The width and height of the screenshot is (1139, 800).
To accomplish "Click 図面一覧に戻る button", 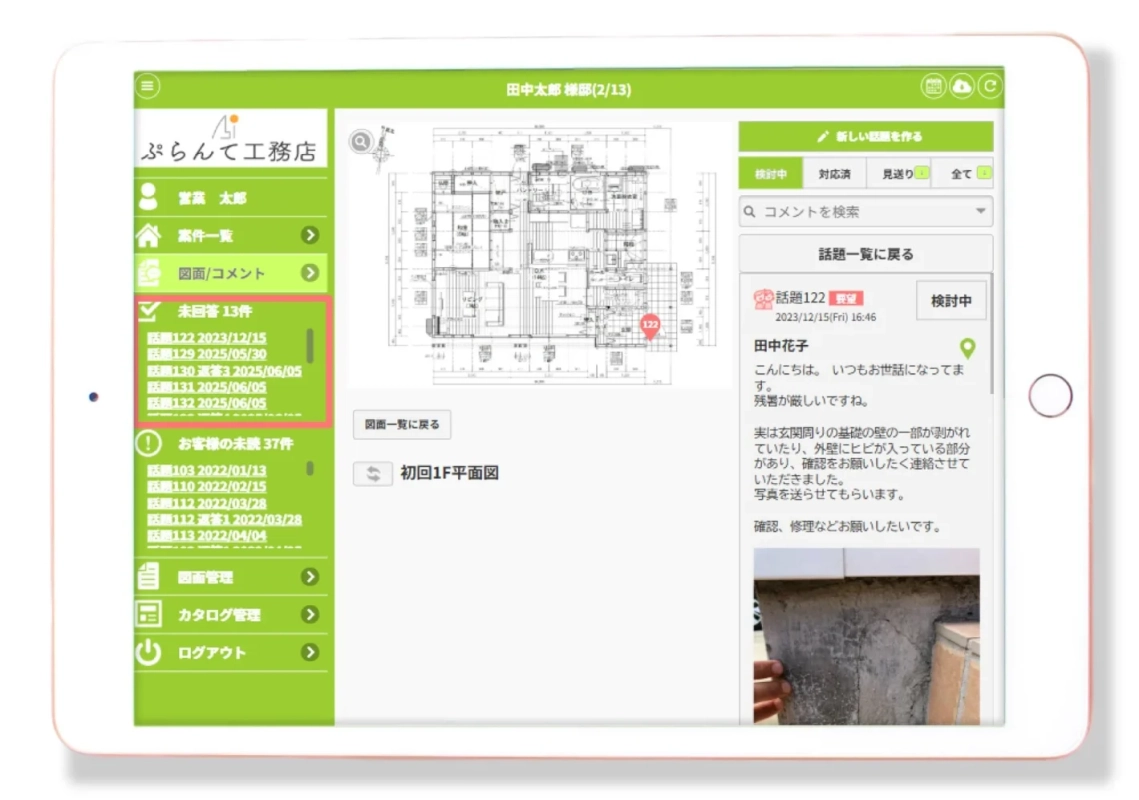I will [x=402, y=424].
